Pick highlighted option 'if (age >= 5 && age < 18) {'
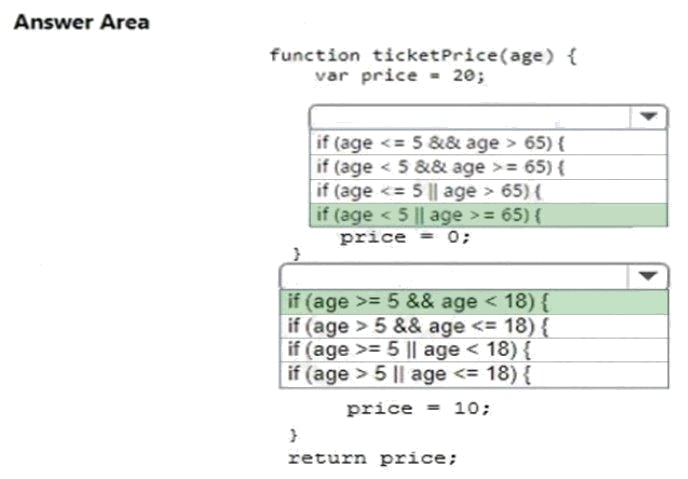This screenshot has height=479, width=688. 420,301
